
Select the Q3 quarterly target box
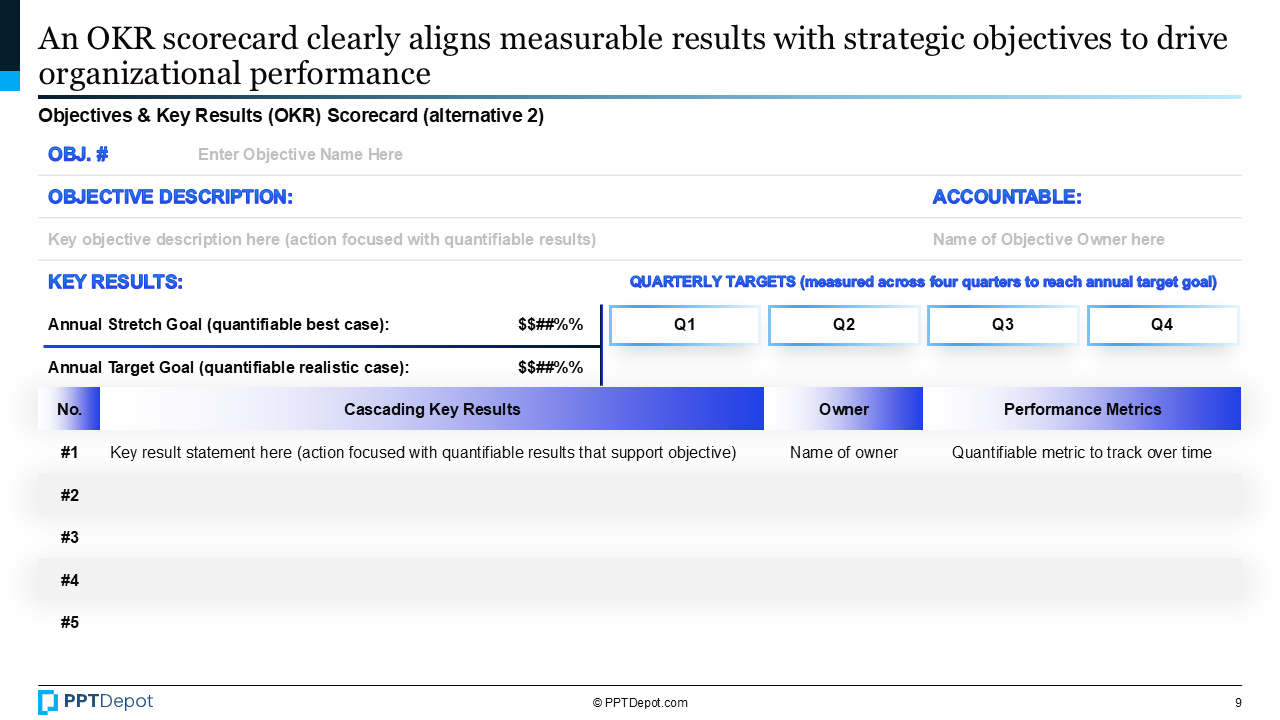tap(1003, 325)
